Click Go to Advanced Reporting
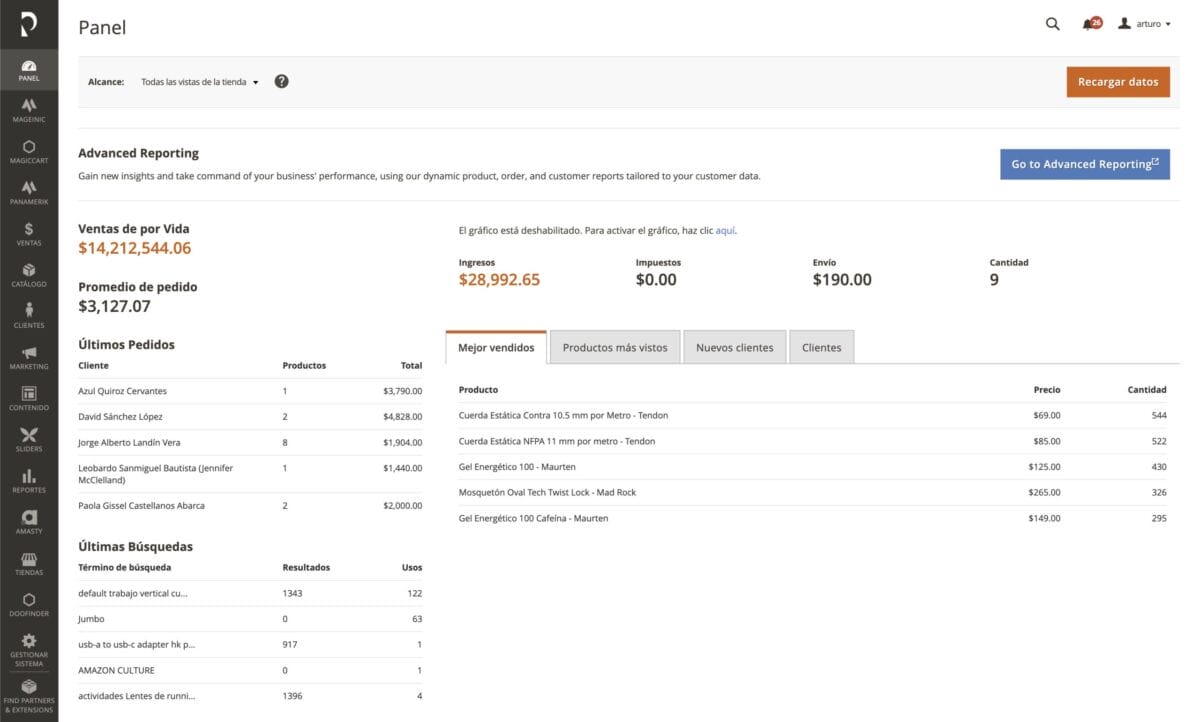The width and height of the screenshot is (1200, 722). click(1084, 164)
